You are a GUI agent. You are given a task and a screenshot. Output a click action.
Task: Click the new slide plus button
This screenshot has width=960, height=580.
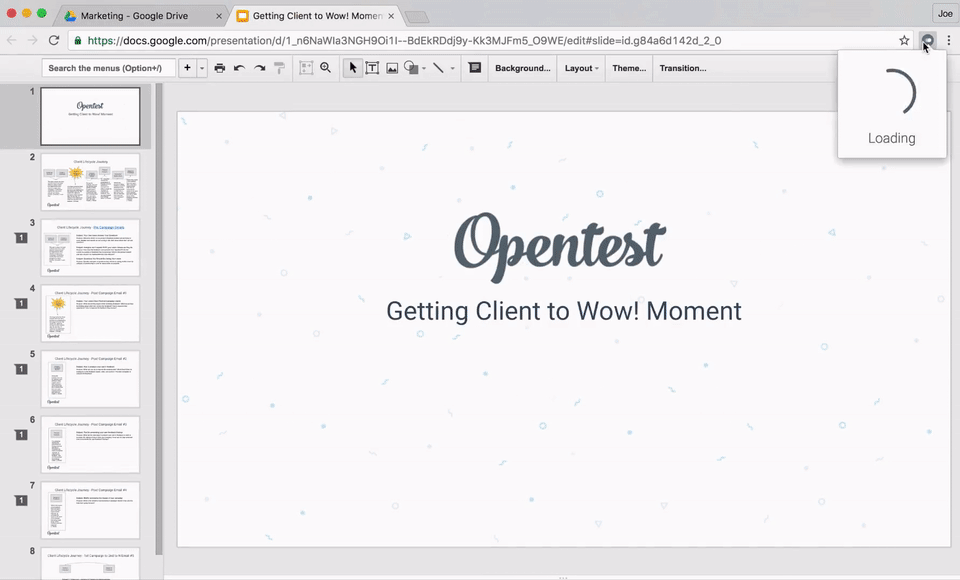[x=187, y=68]
